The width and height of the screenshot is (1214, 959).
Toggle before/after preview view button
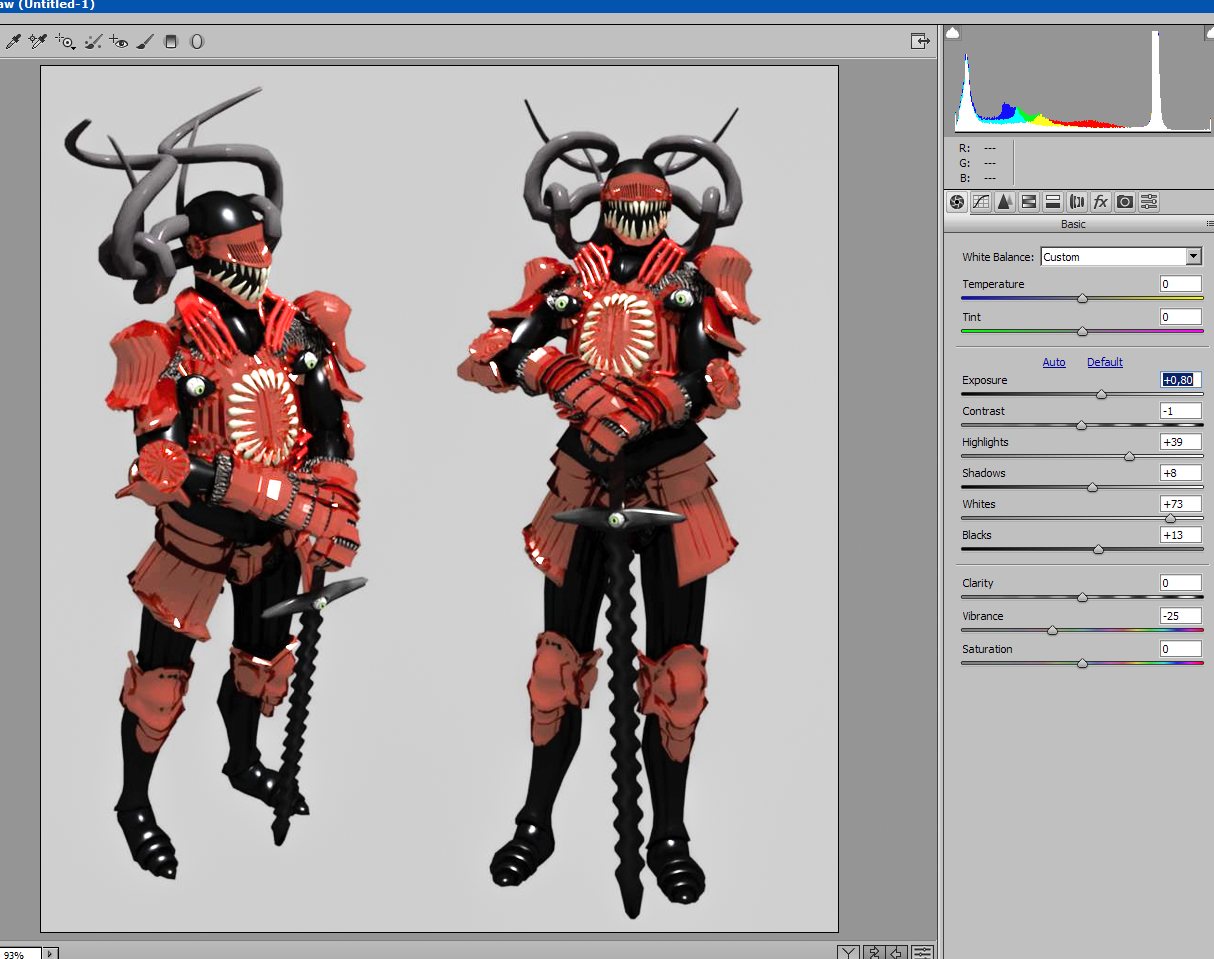click(x=848, y=951)
